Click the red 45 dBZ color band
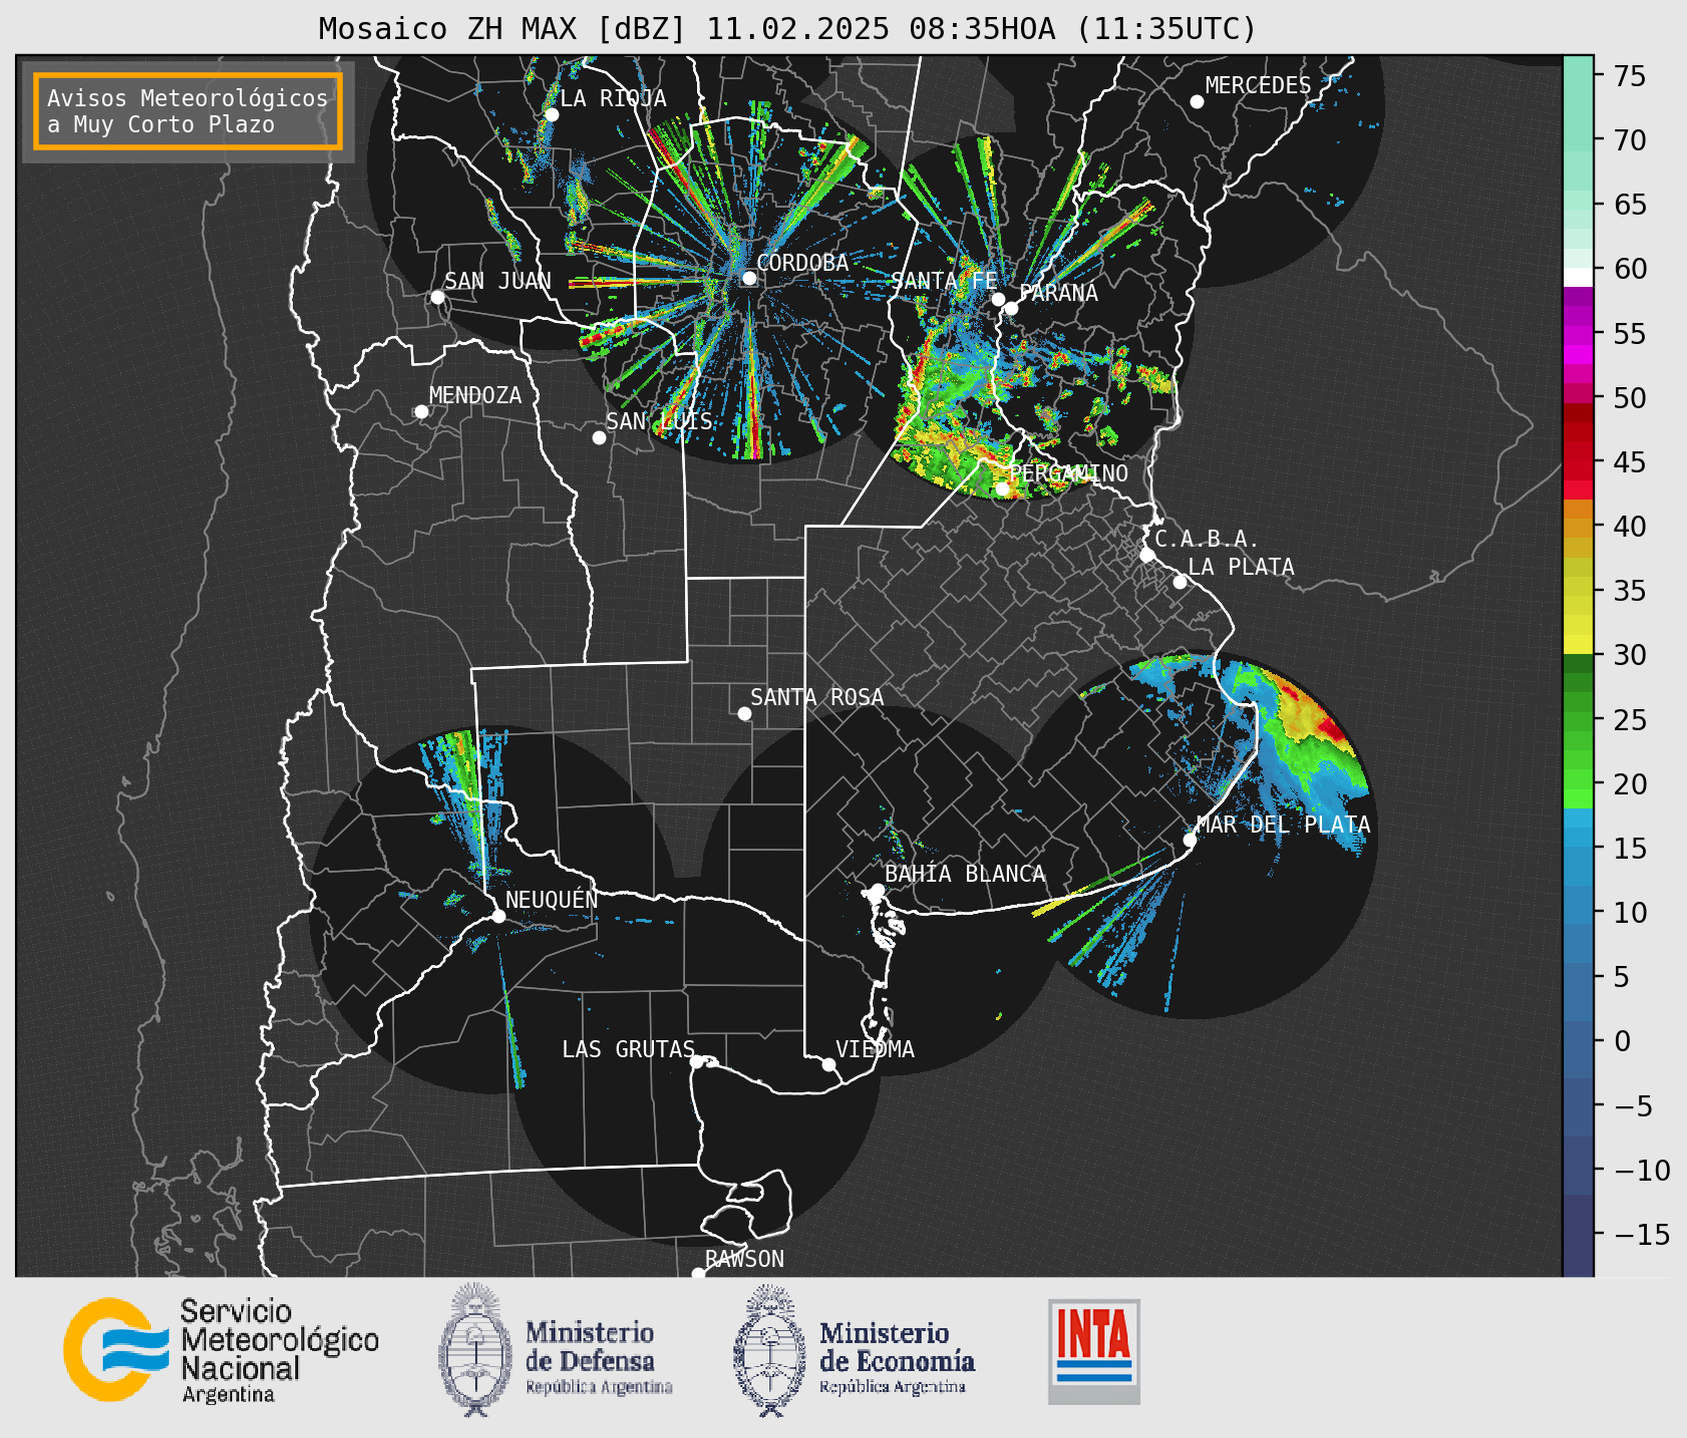Viewport: 1687px width, 1438px height. pos(1578,462)
